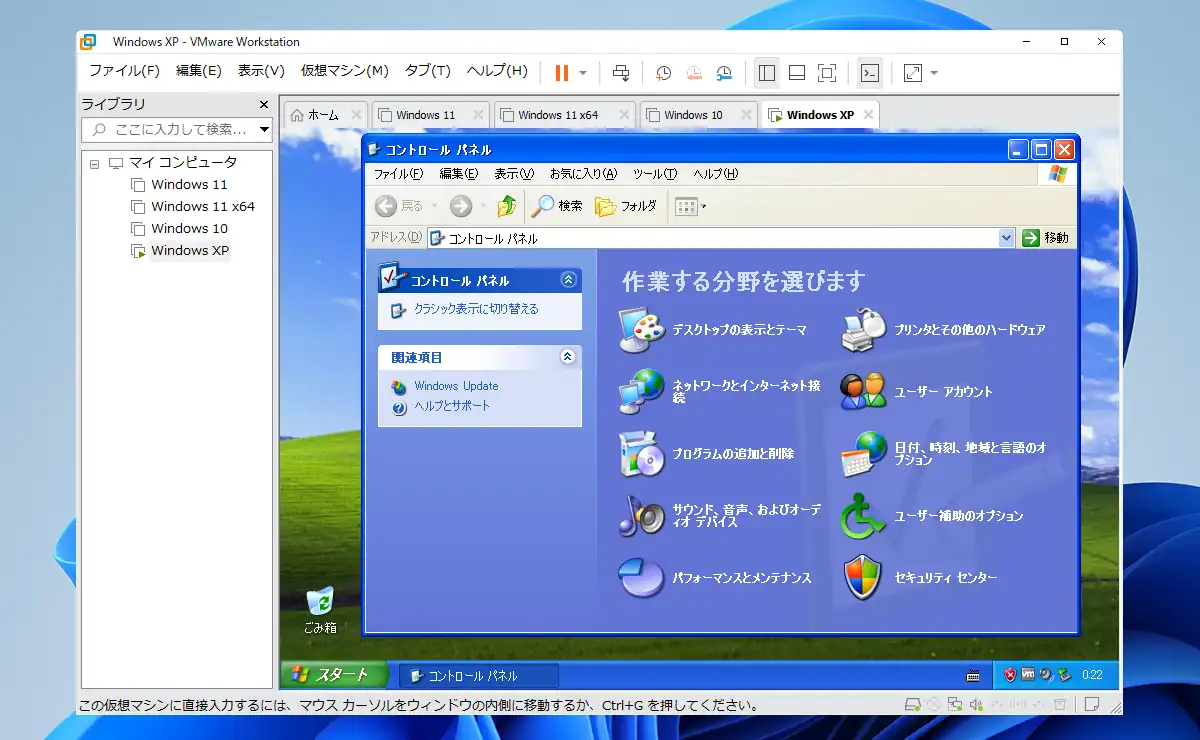Open the power options dropdown arrow beside pause

pyautogui.click(x=583, y=73)
